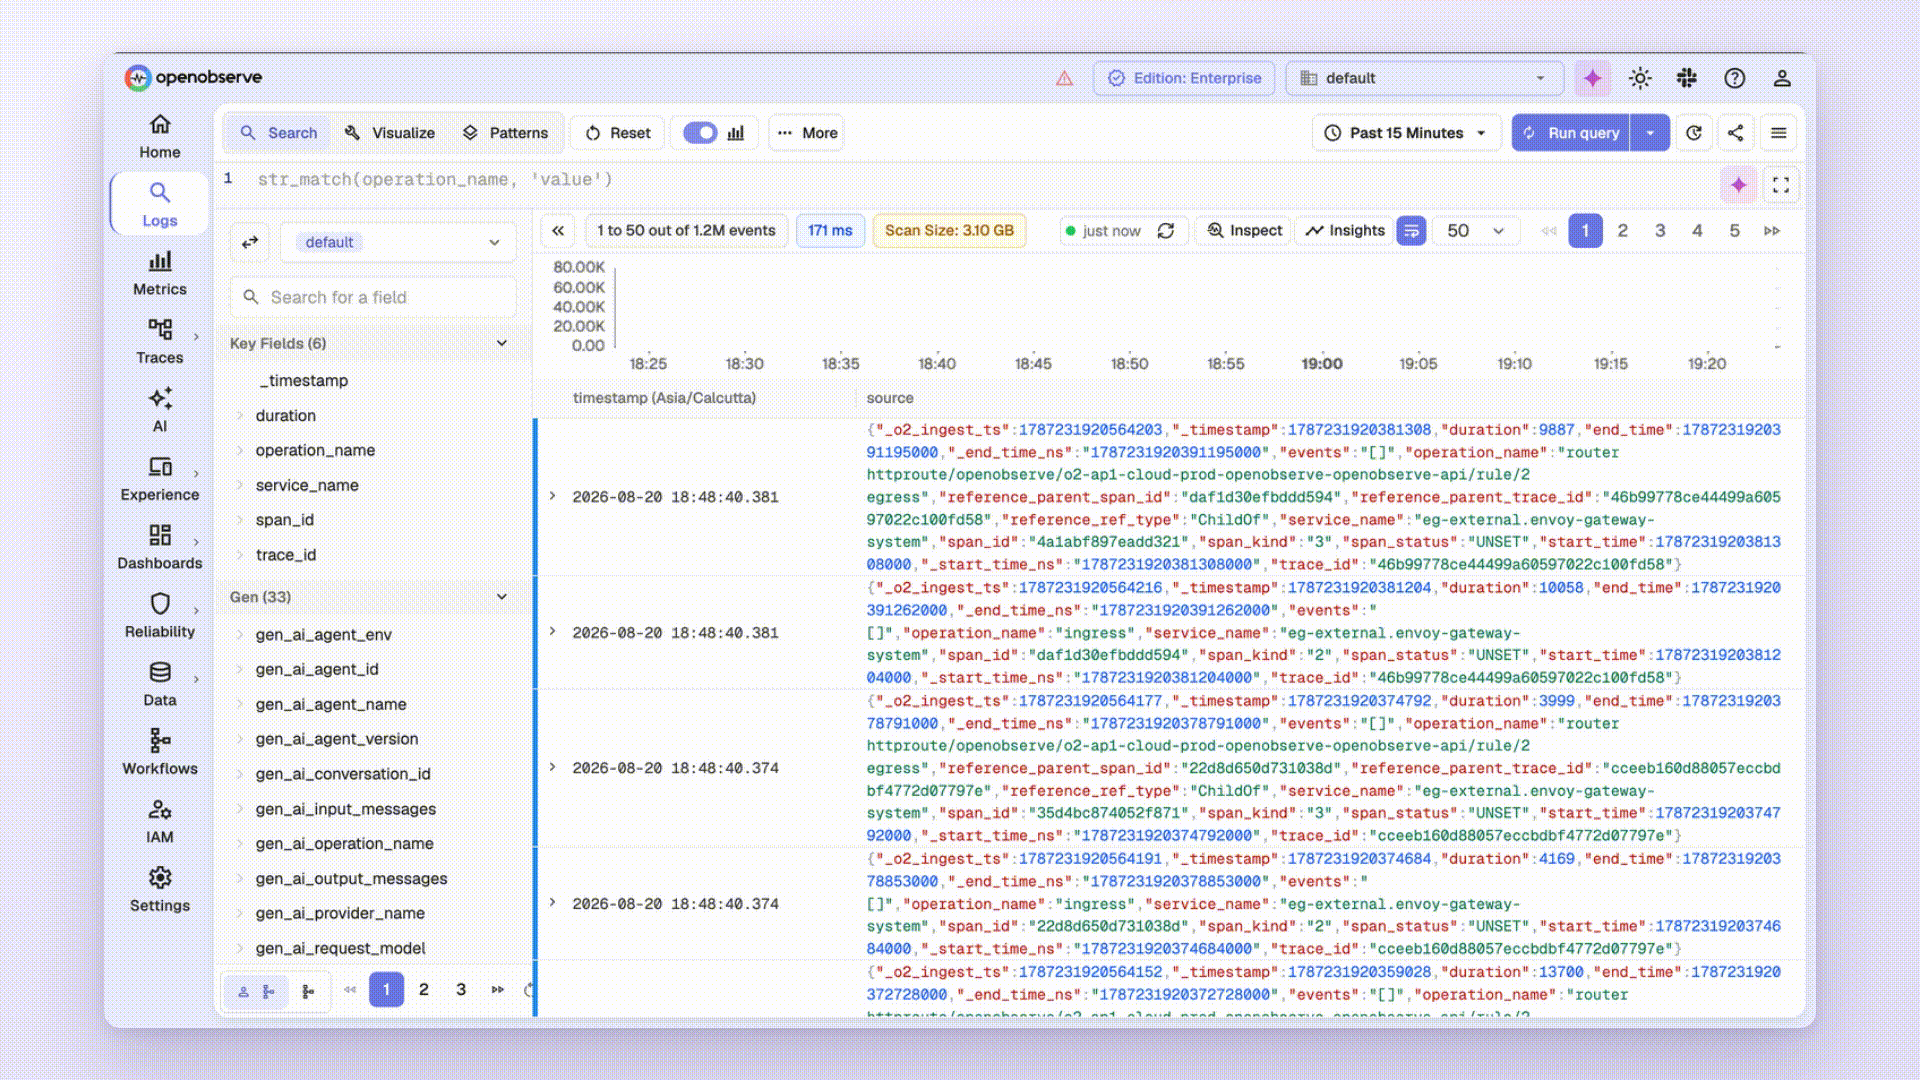This screenshot has height=1080, width=1920.
Task: Go to Metrics in the sidebar
Action: tap(160, 273)
